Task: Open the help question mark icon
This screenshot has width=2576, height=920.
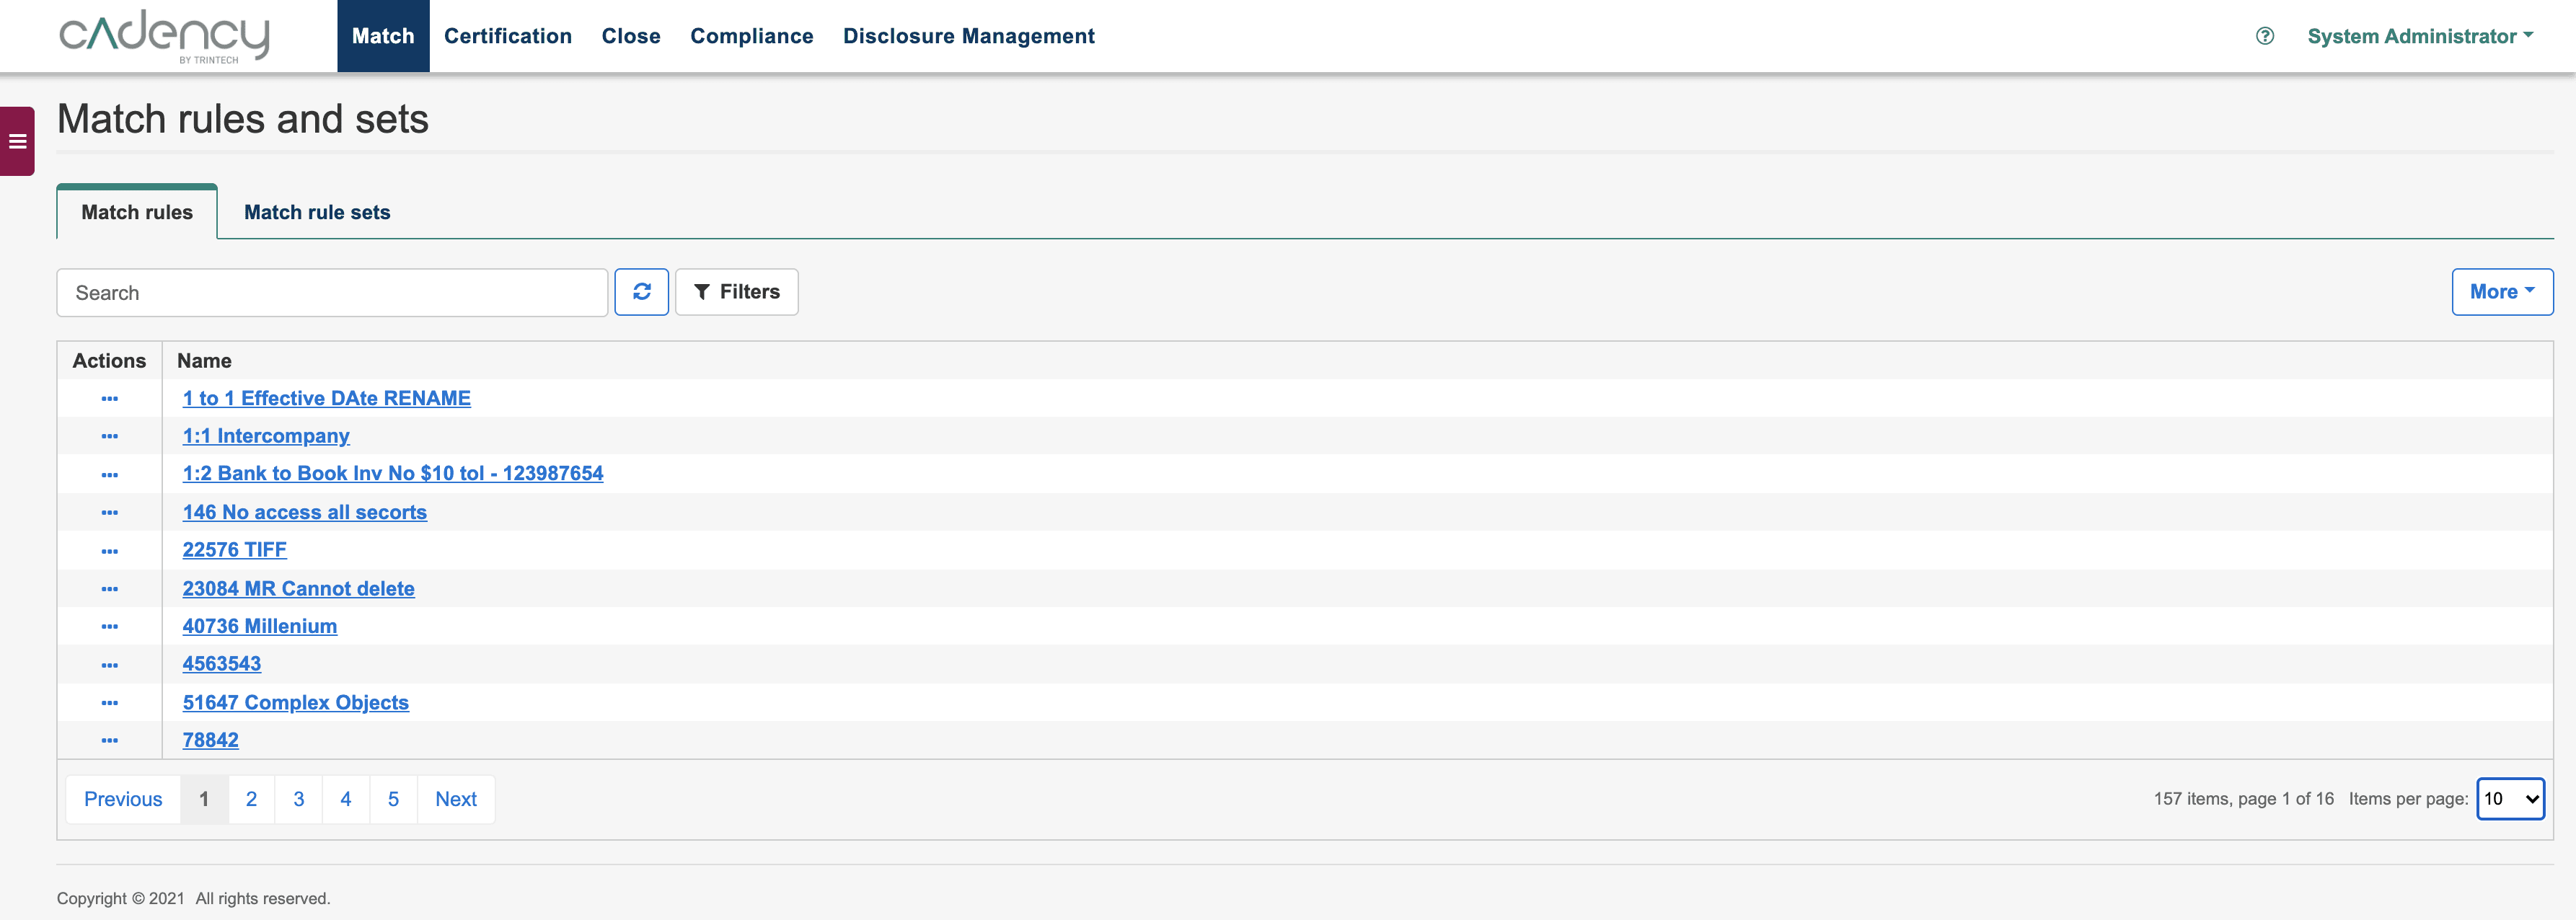Action: click(2262, 36)
